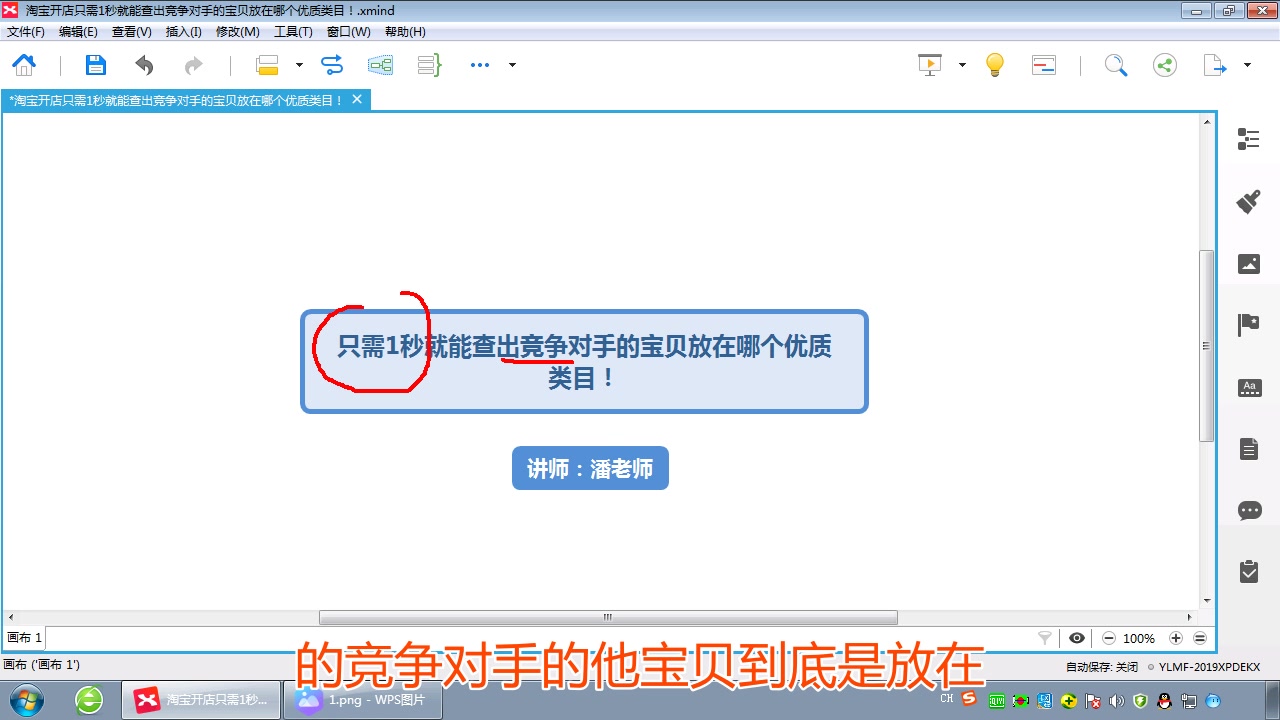Click the horizontal scrollbar thumb
This screenshot has height=720, width=1280.
point(608,618)
